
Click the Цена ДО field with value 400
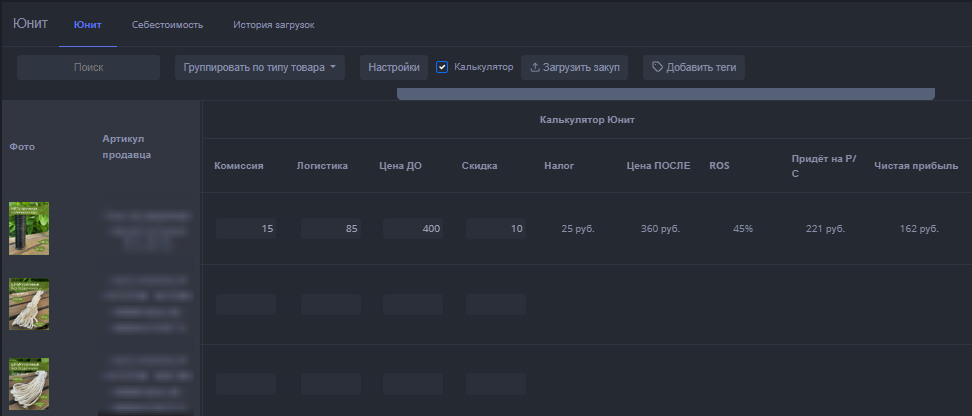click(412, 229)
